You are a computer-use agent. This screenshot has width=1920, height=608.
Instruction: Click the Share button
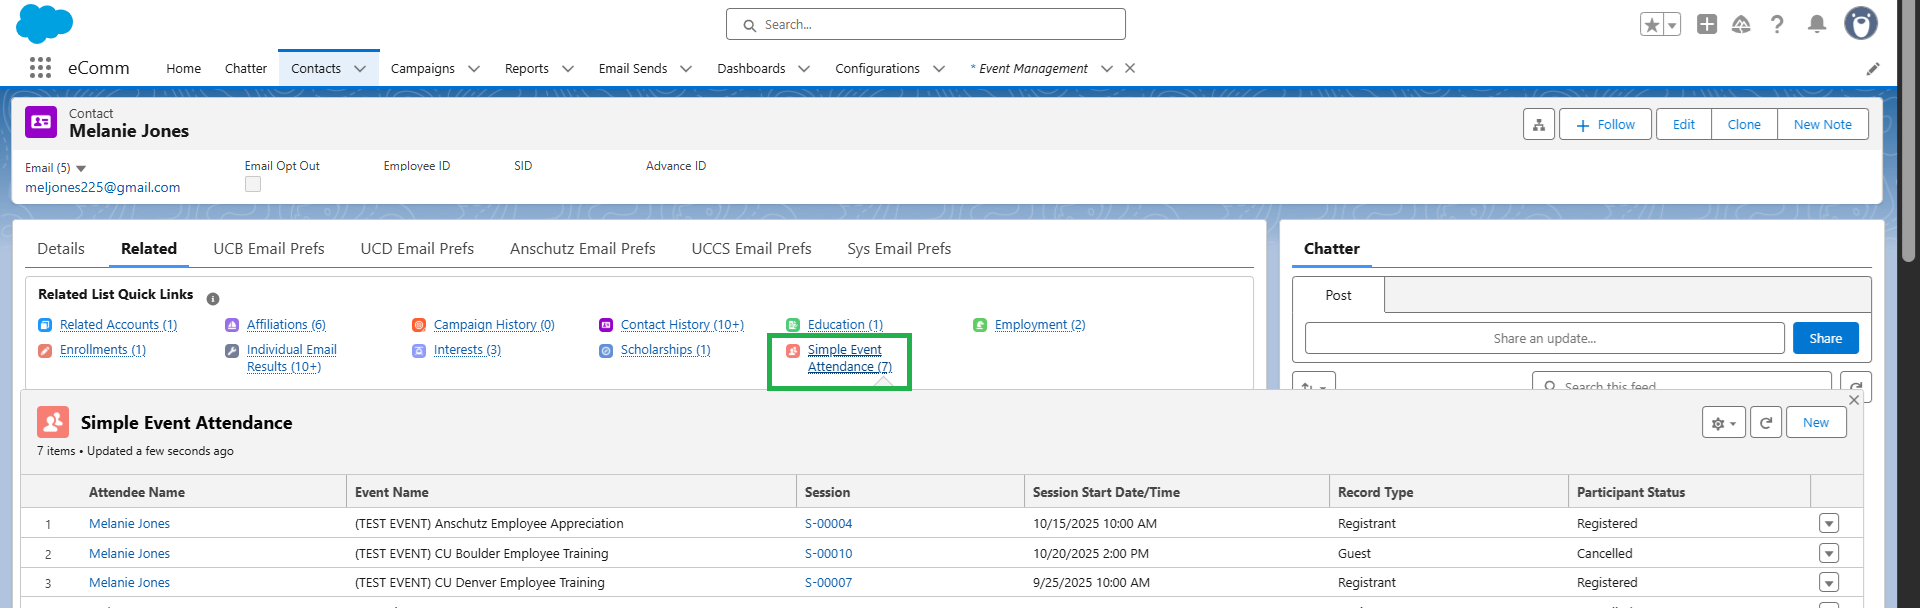pyautogui.click(x=1826, y=338)
